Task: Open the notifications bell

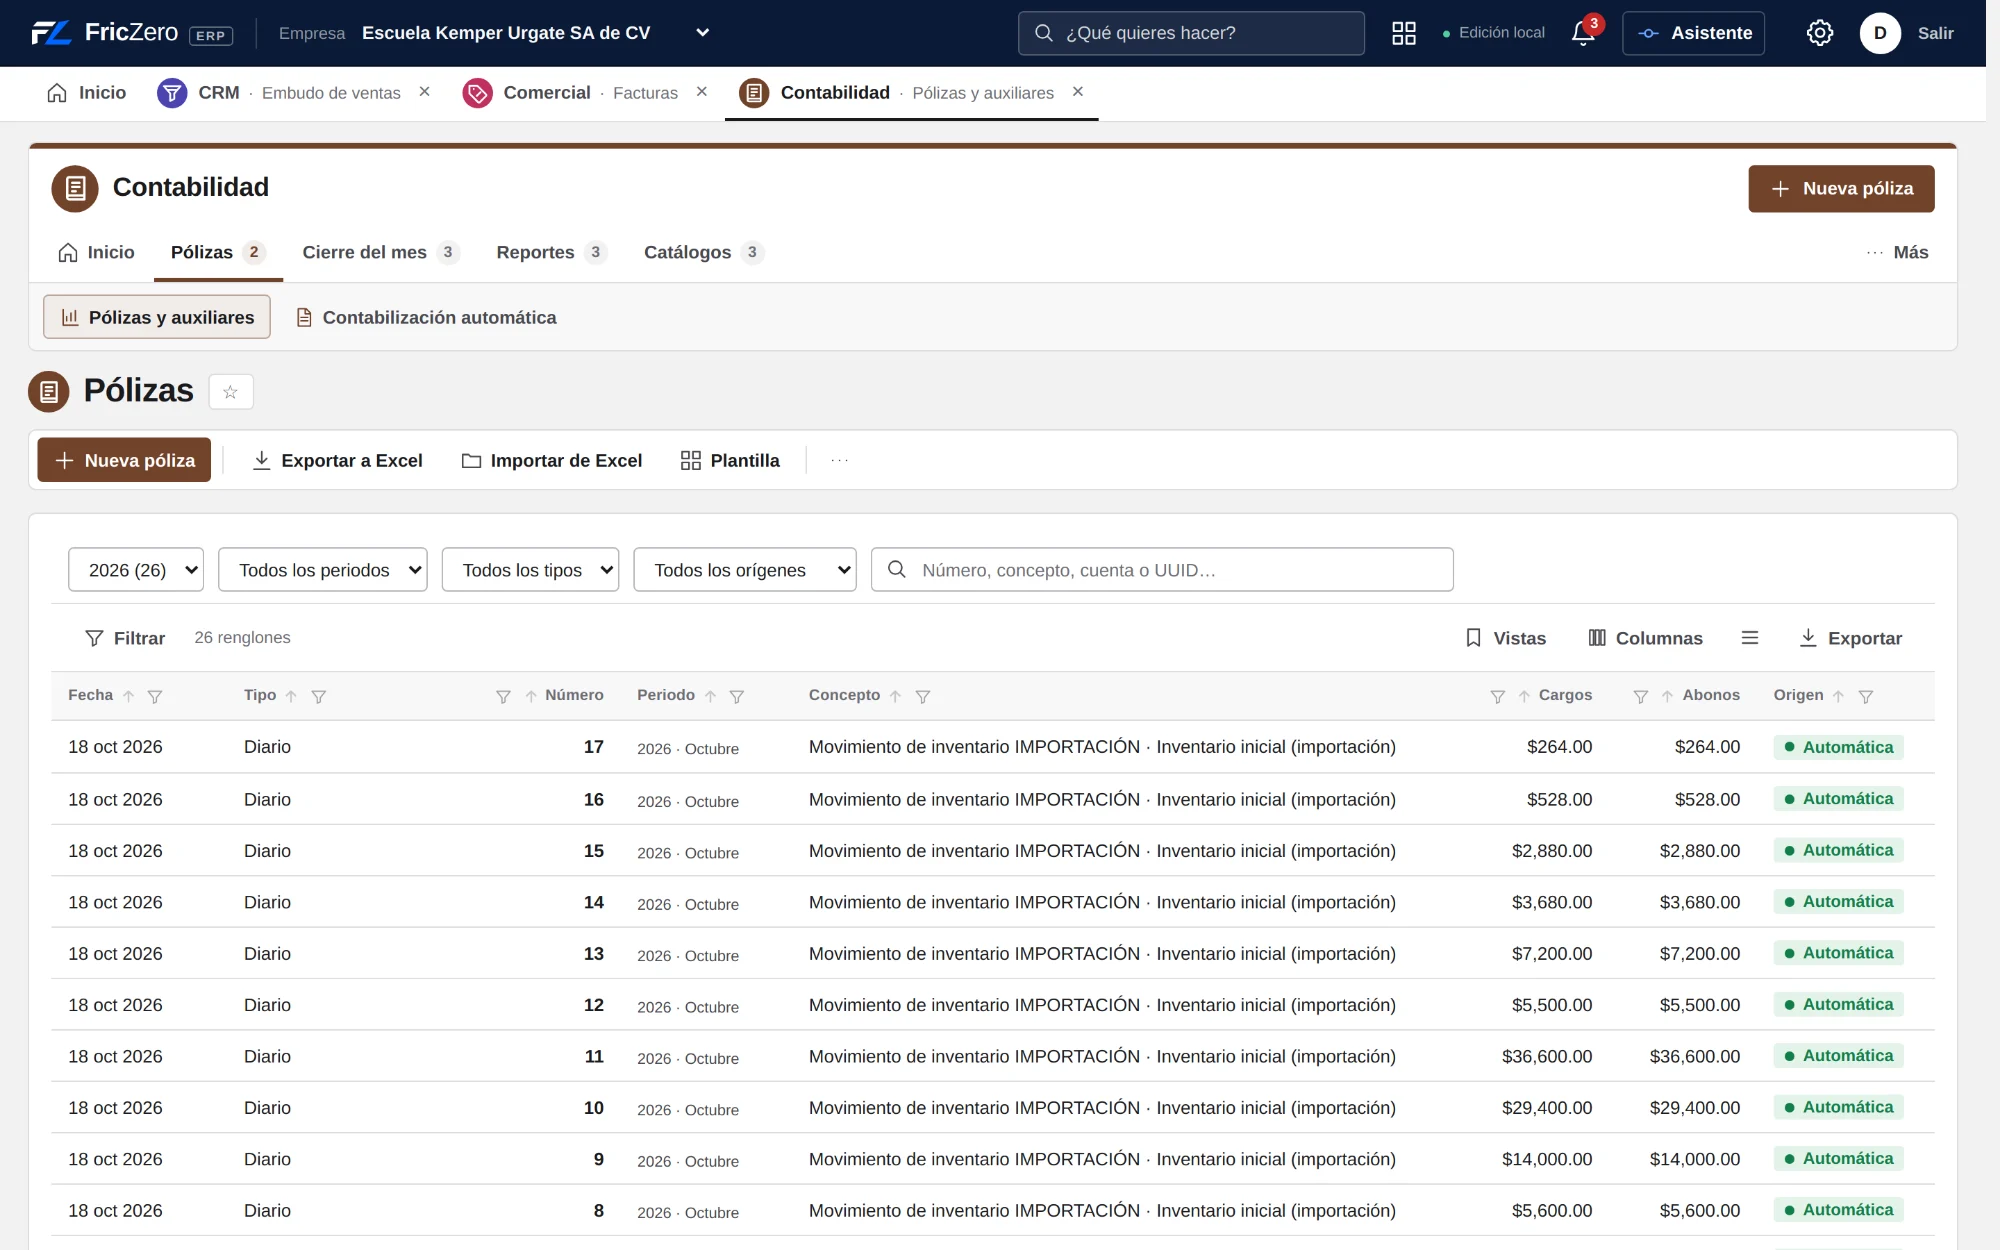Action: [x=1583, y=33]
